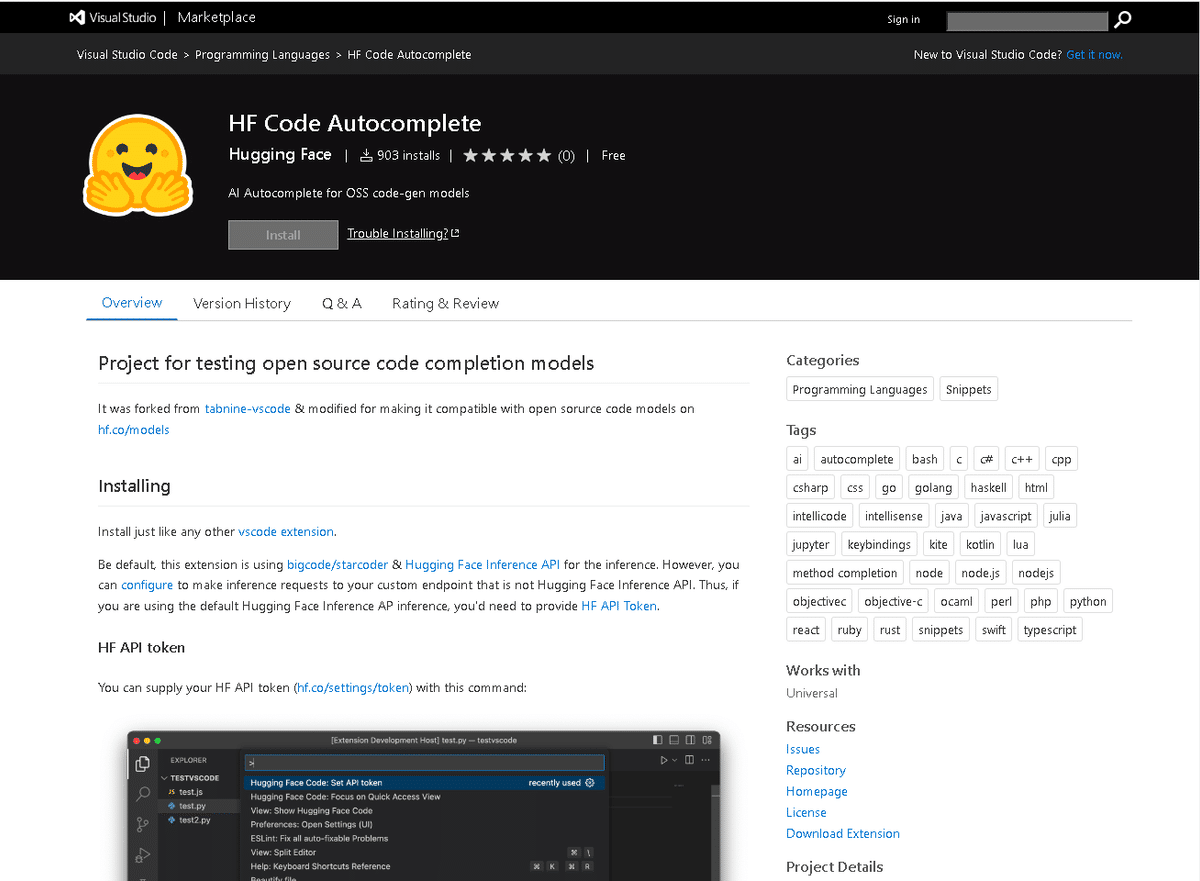Image resolution: width=1200 pixels, height=881 pixels.
Task: Click the Run button in the editor title bar
Action: (x=663, y=760)
